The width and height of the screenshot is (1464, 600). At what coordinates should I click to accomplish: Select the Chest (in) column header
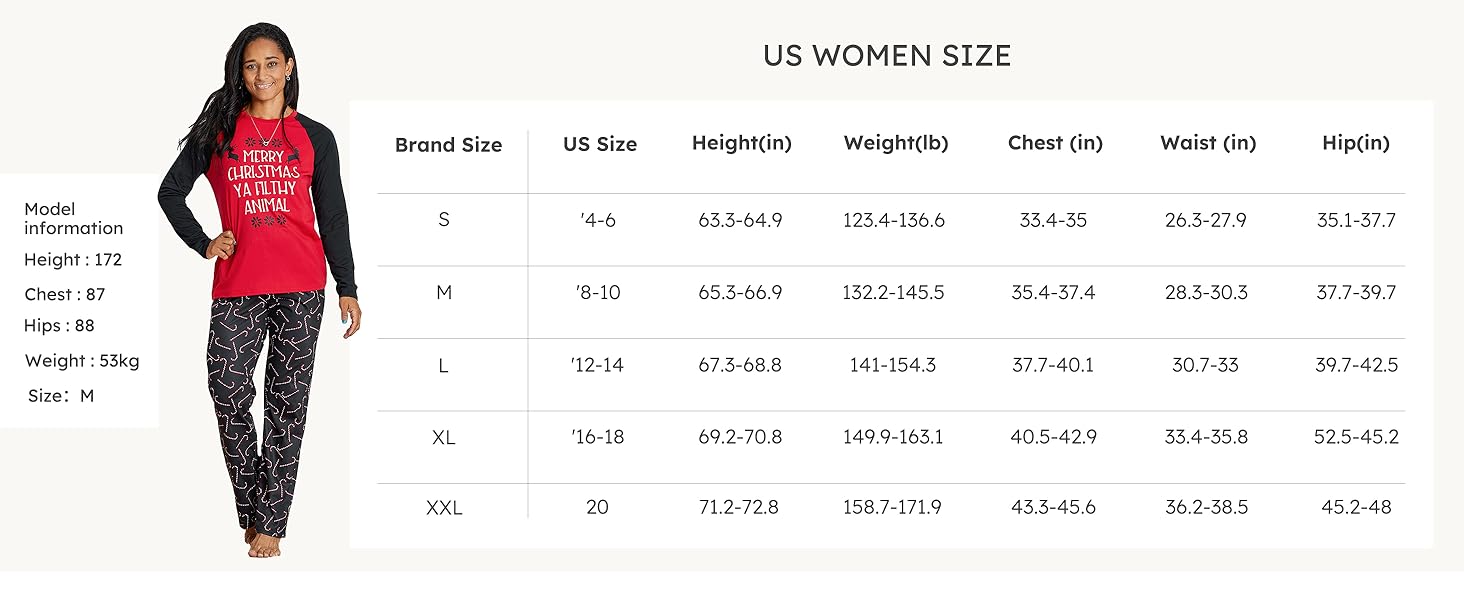[1055, 143]
